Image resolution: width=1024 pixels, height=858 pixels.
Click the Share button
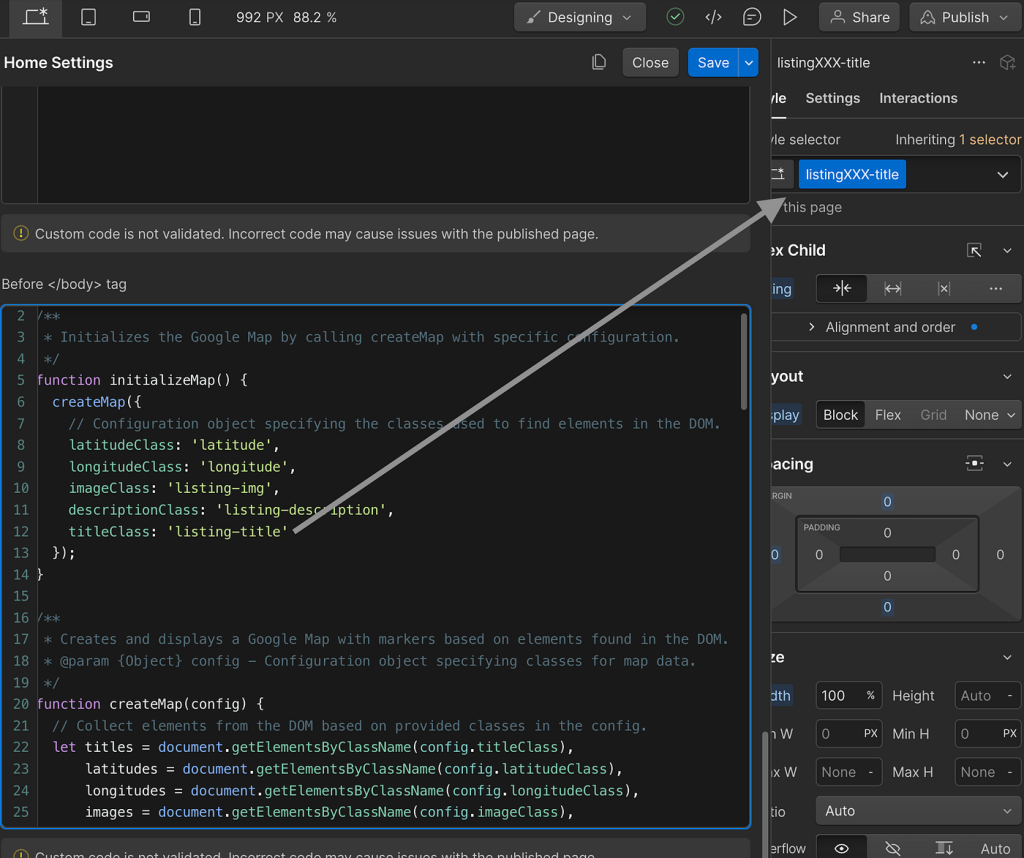pyautogui.click(x=860, y=17)
